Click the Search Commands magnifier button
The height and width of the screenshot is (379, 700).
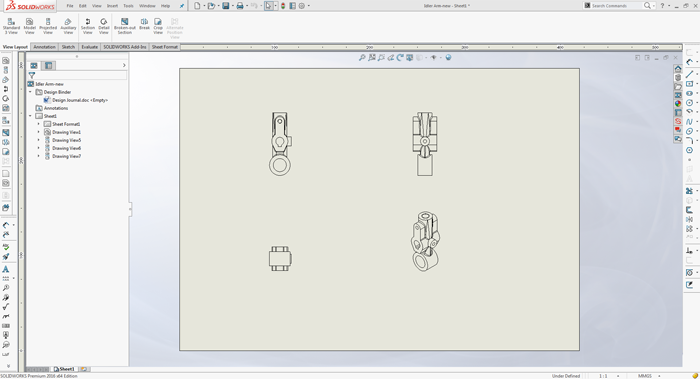click(647, 6)
